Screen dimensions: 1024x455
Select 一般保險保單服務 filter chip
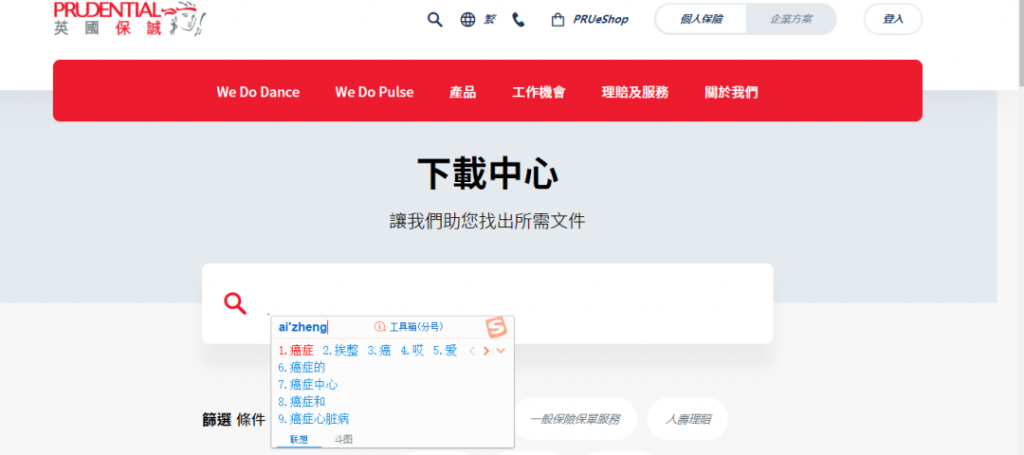pos(575,419)
